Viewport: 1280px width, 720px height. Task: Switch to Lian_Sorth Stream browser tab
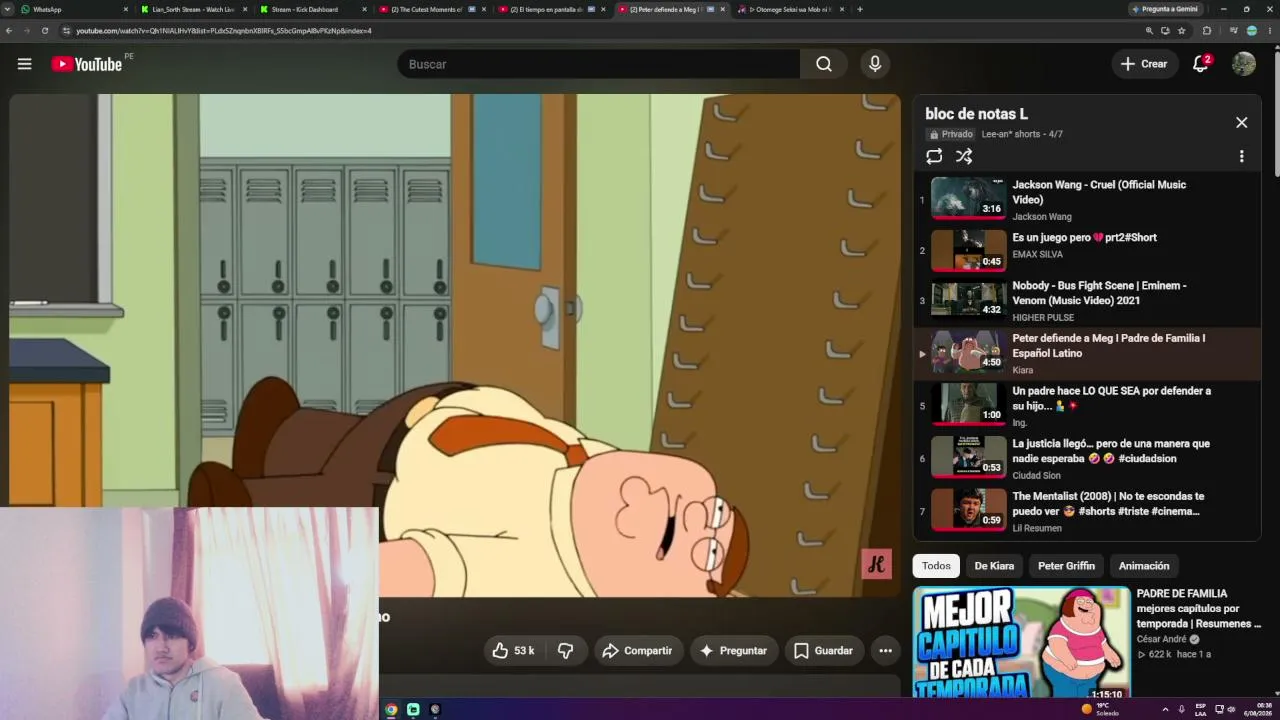[x=193, y=9]
